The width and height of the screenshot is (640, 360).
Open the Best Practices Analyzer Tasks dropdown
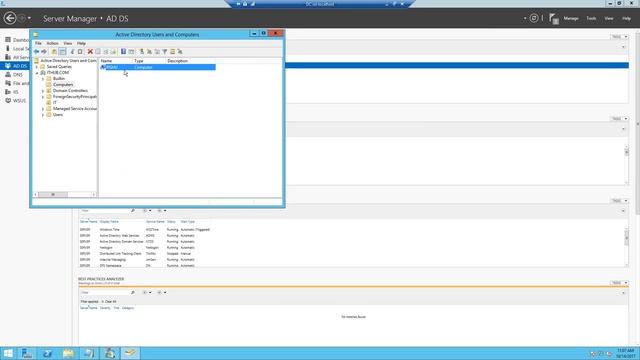(x=619, y=283)
